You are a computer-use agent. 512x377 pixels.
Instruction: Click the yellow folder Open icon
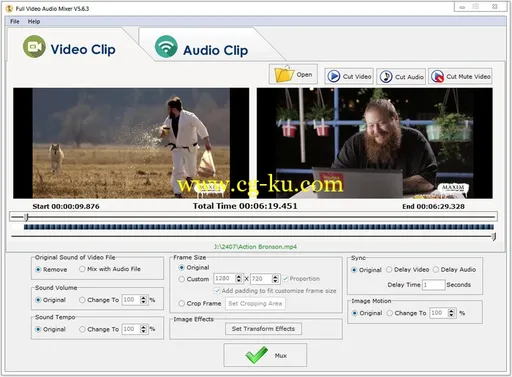pyautogui.click(x=284, y=74)
